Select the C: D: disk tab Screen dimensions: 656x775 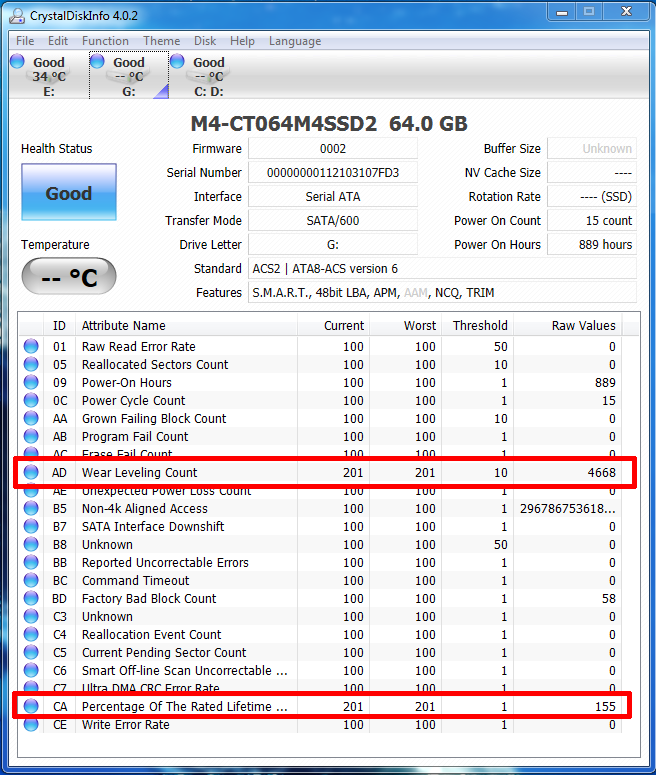[209, 76]
